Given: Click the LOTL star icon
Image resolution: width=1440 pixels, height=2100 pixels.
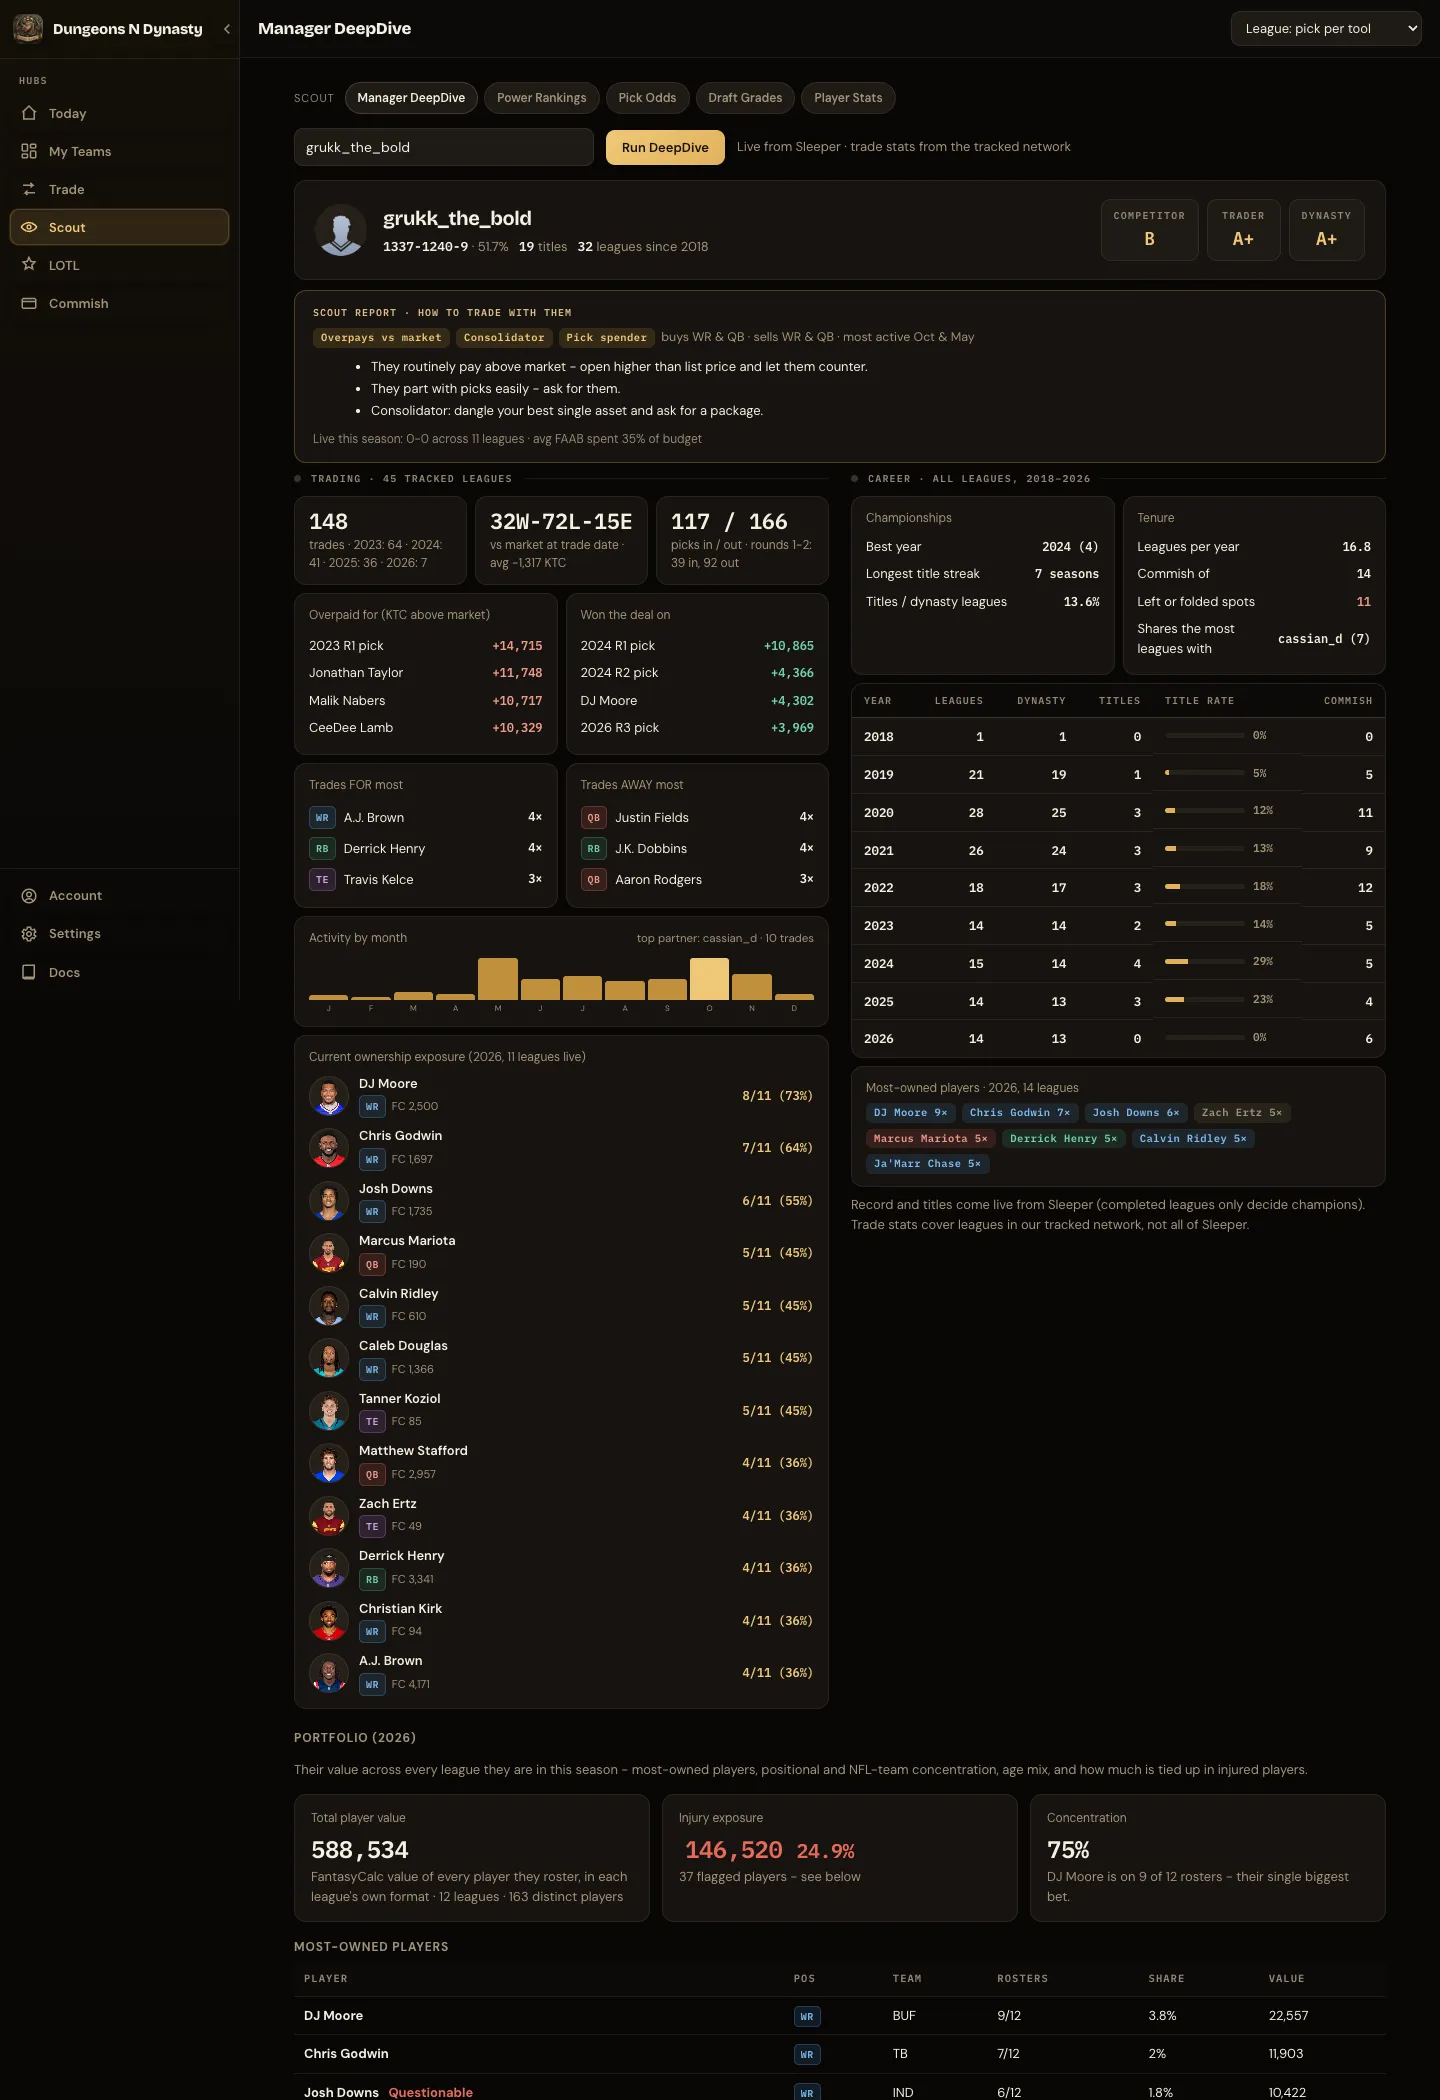Looking at the screenshot, I should tap(29, 265).
